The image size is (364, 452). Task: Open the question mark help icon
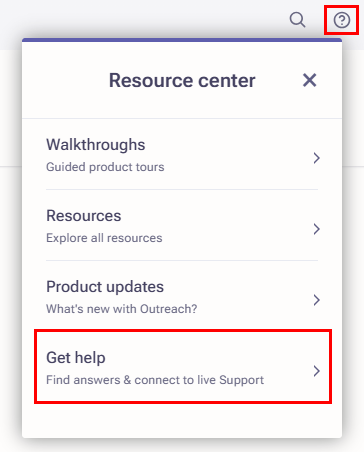[x=342, y=20]
